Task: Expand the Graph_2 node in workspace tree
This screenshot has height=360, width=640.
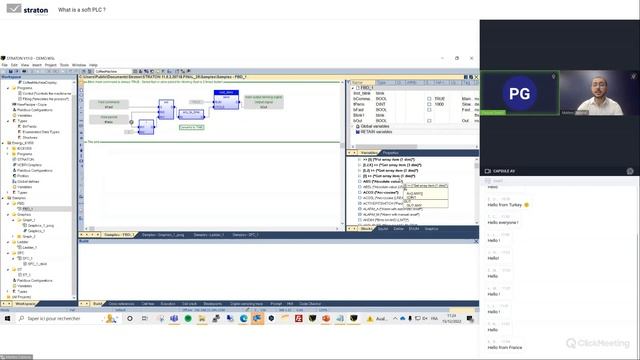Action: [13, 236]
